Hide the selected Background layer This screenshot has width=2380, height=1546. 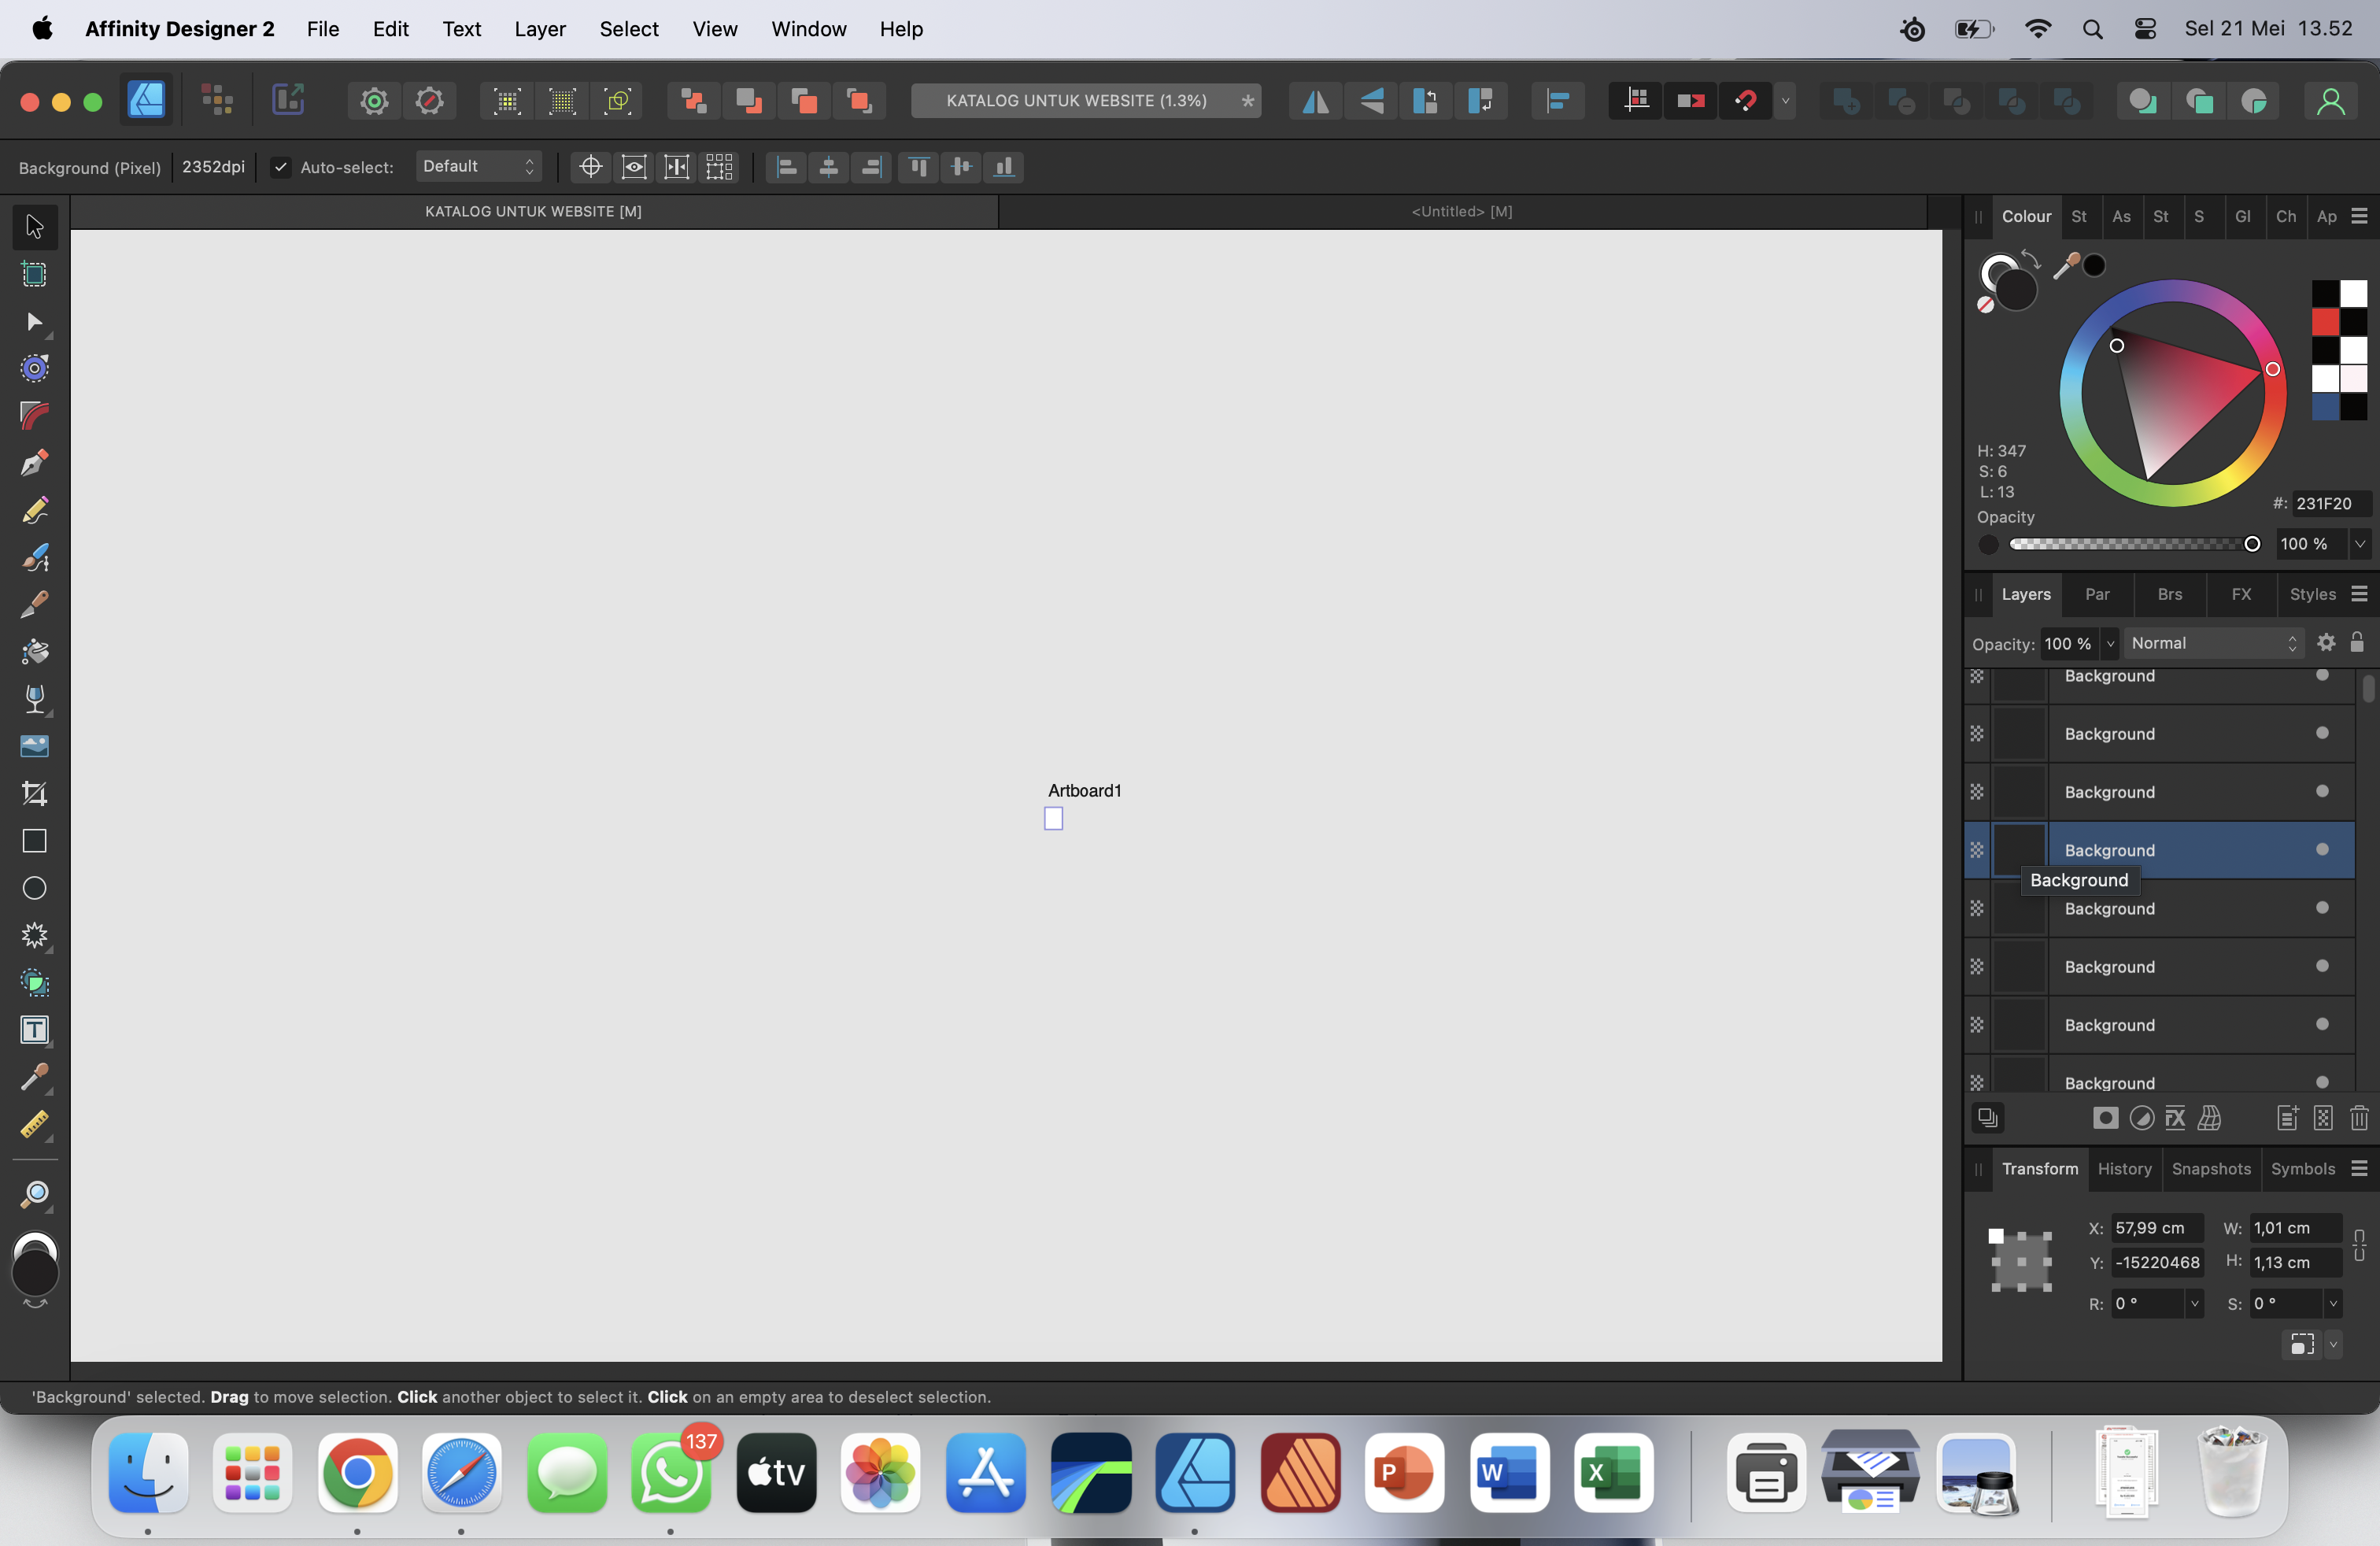[x=2322, y=850]
